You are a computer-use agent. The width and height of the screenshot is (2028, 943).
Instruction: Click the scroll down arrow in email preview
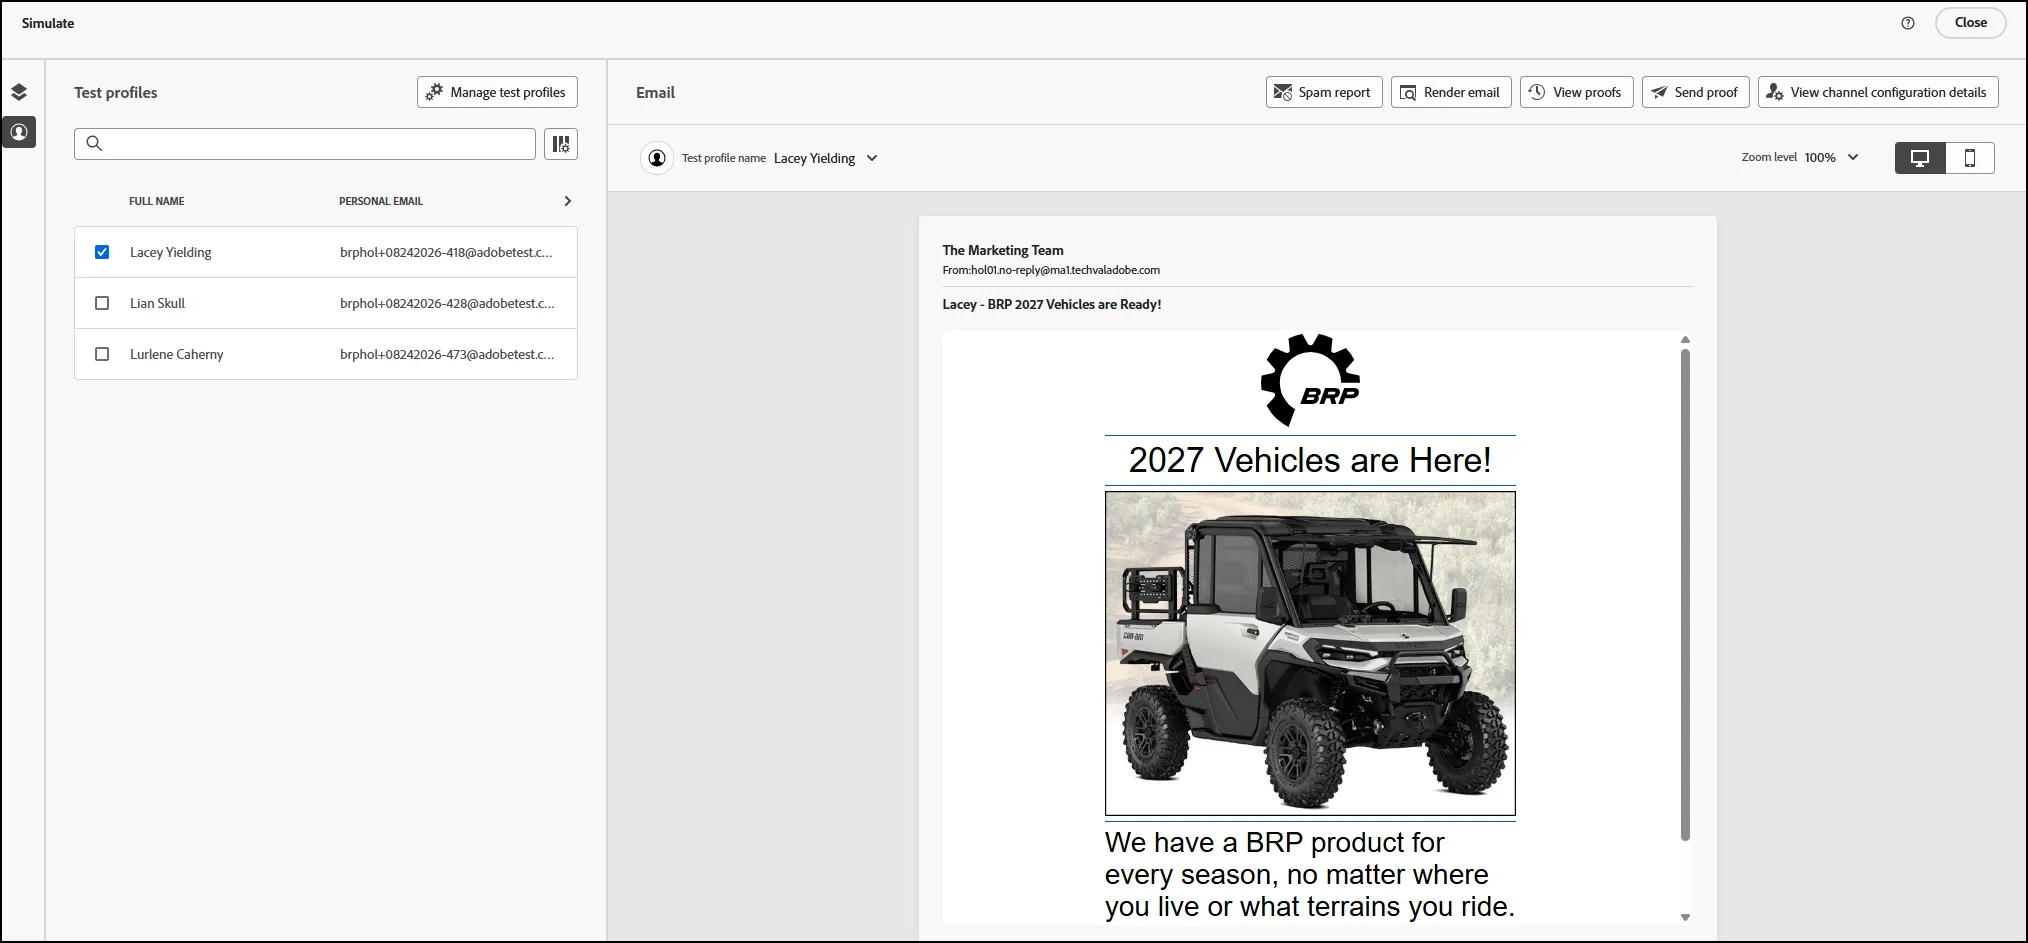click(1685, 917)
